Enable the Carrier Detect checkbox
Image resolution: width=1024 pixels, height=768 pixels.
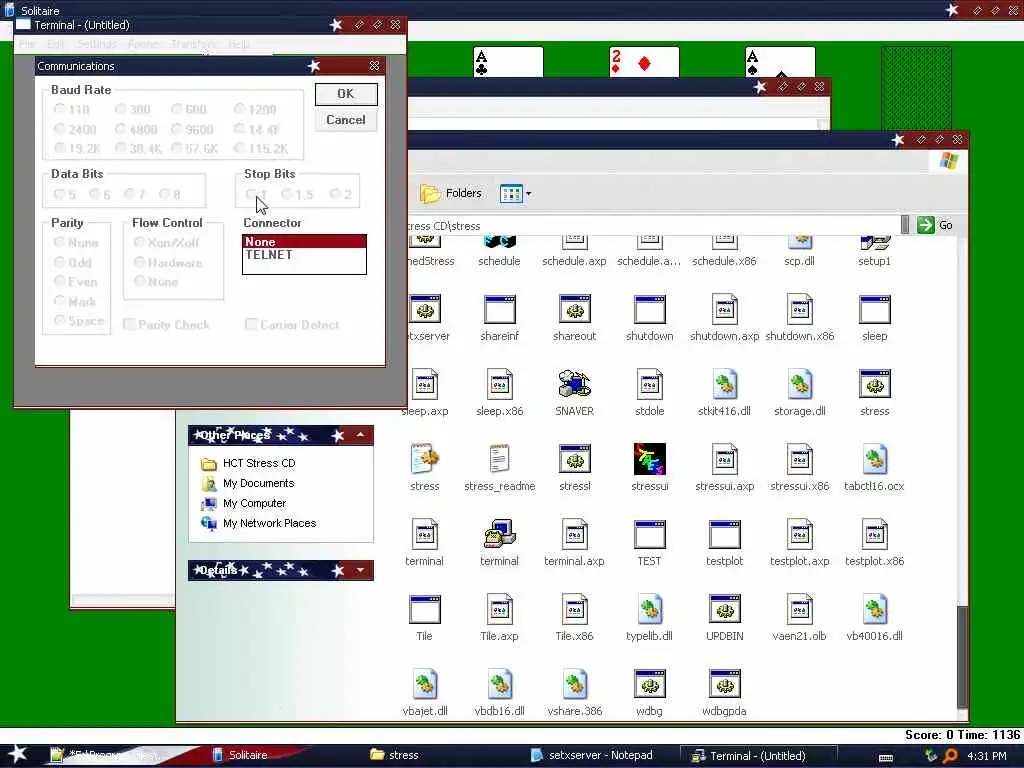tap(292, 325)
